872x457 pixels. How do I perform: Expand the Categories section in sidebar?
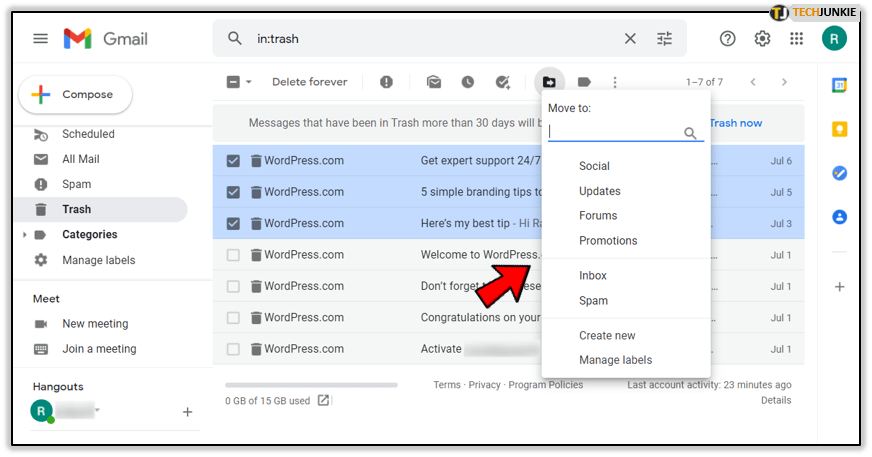[25, 235]
